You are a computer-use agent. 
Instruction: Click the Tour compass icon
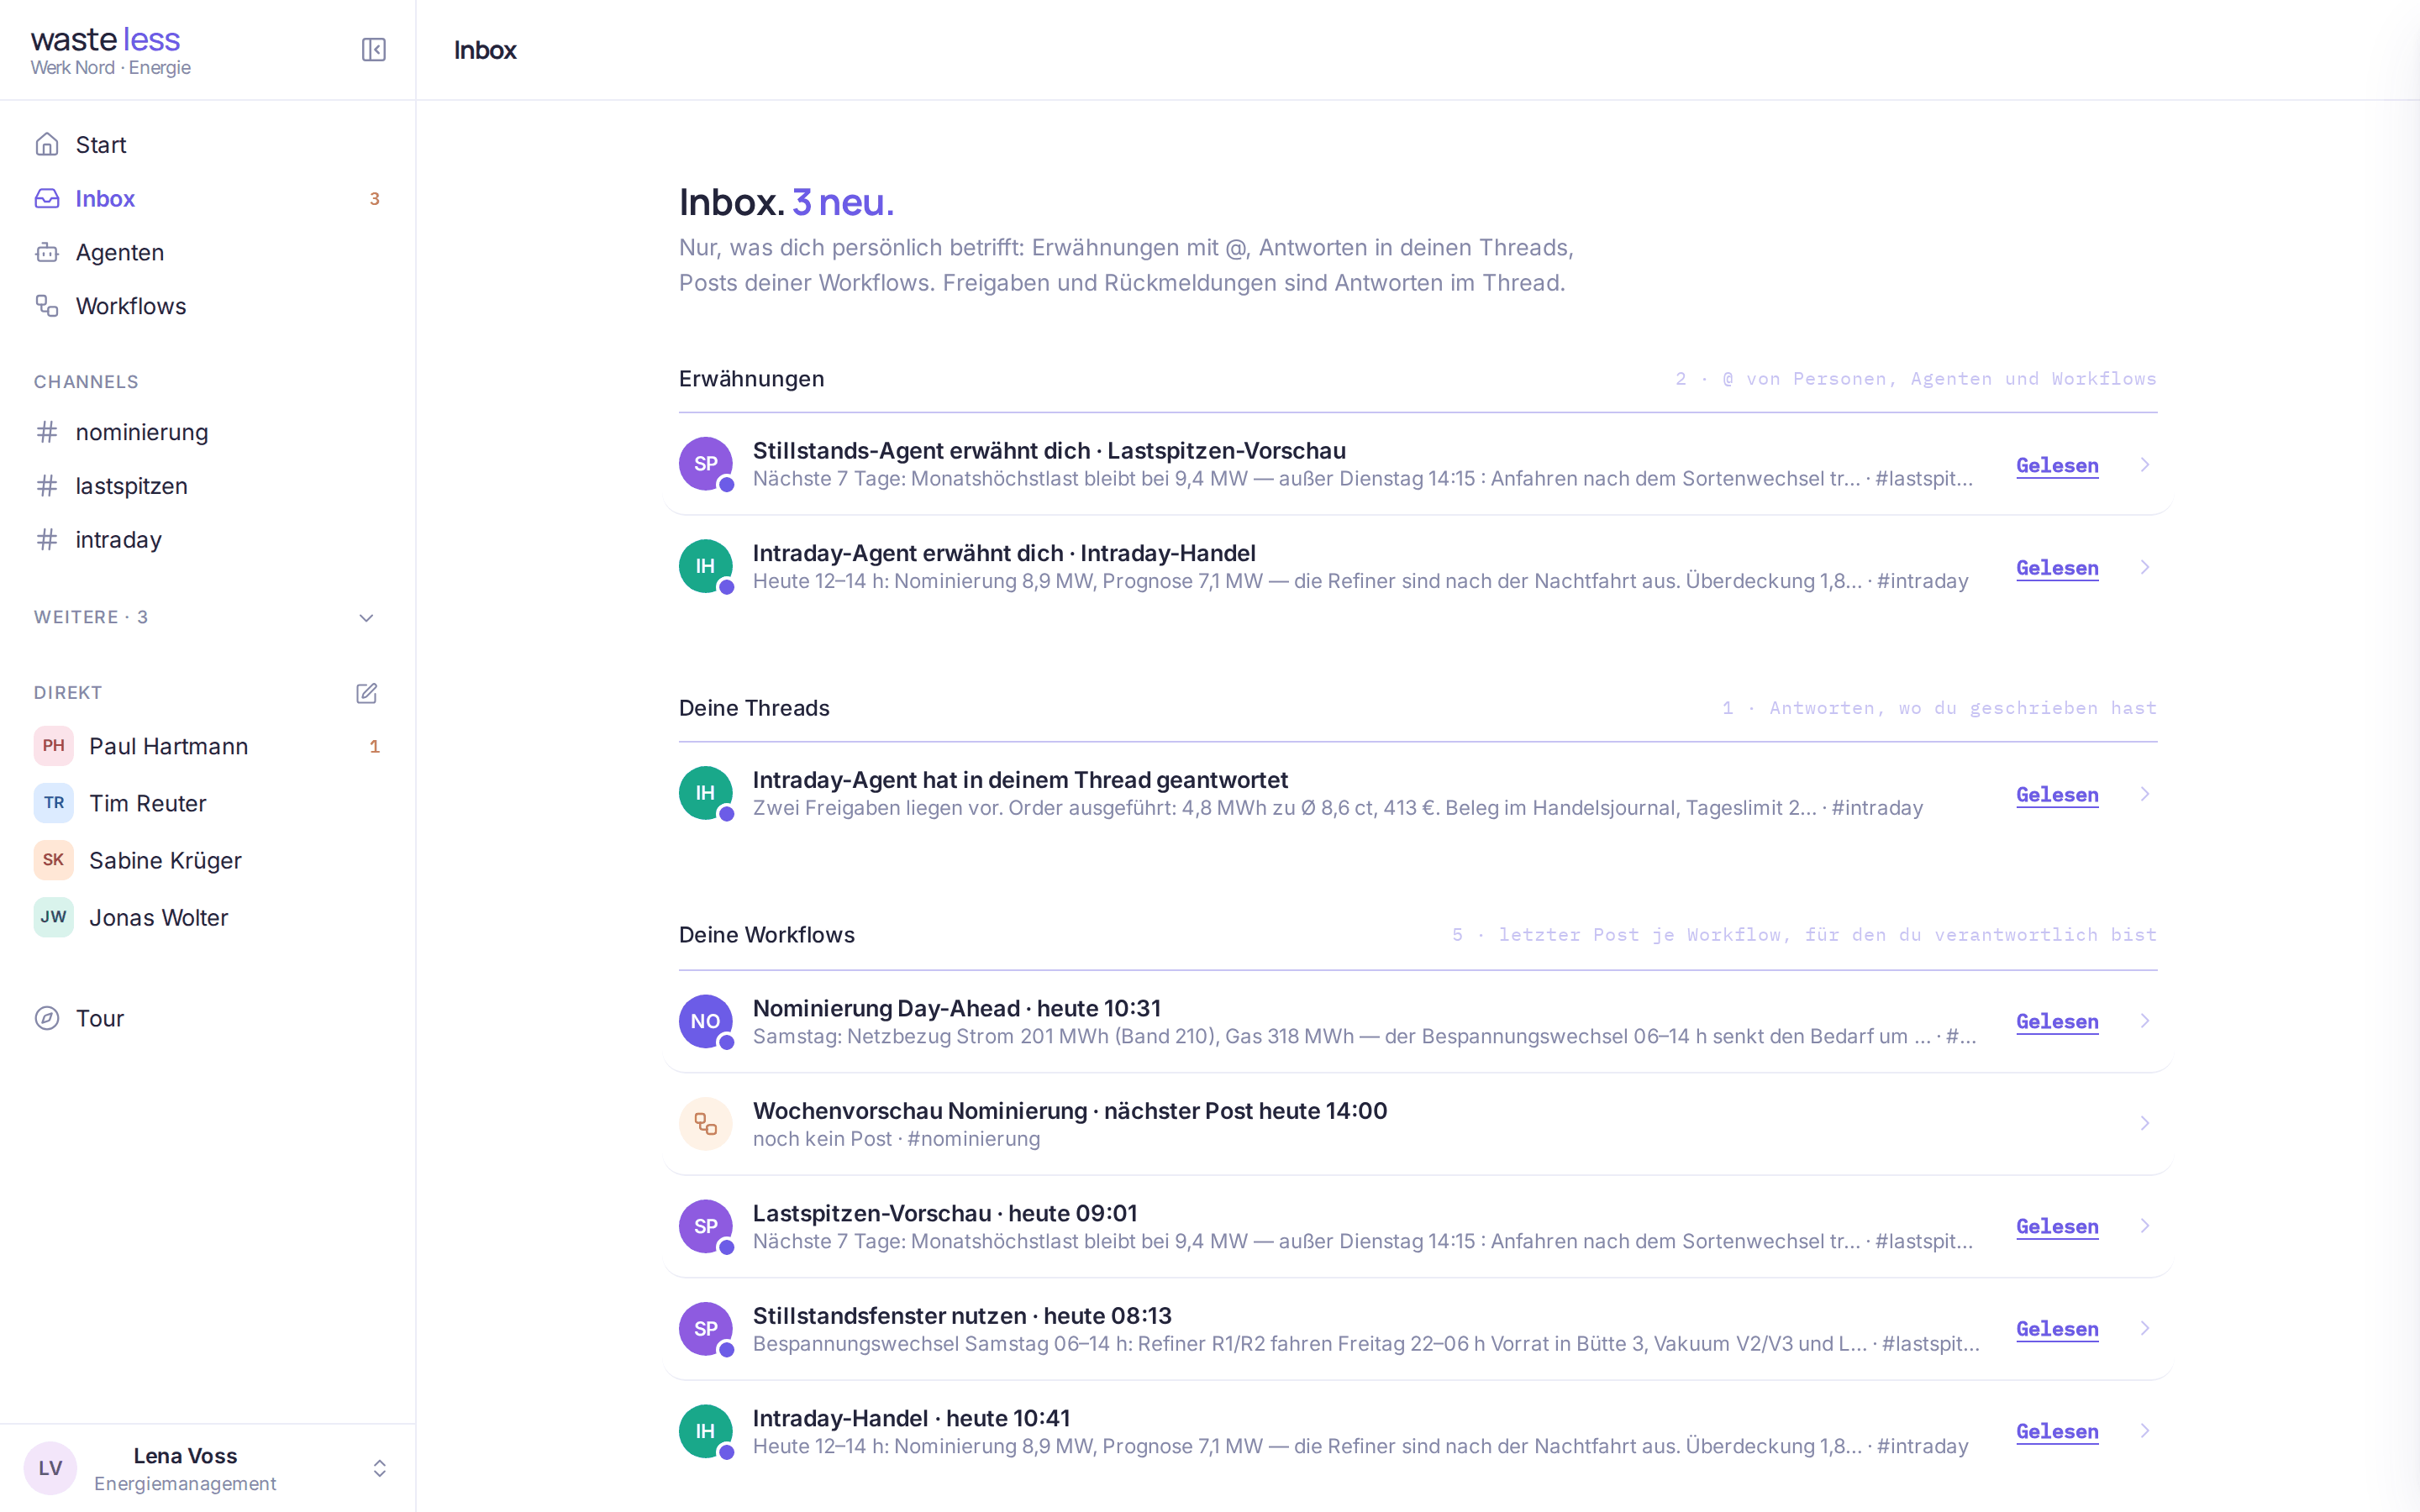47,1018
